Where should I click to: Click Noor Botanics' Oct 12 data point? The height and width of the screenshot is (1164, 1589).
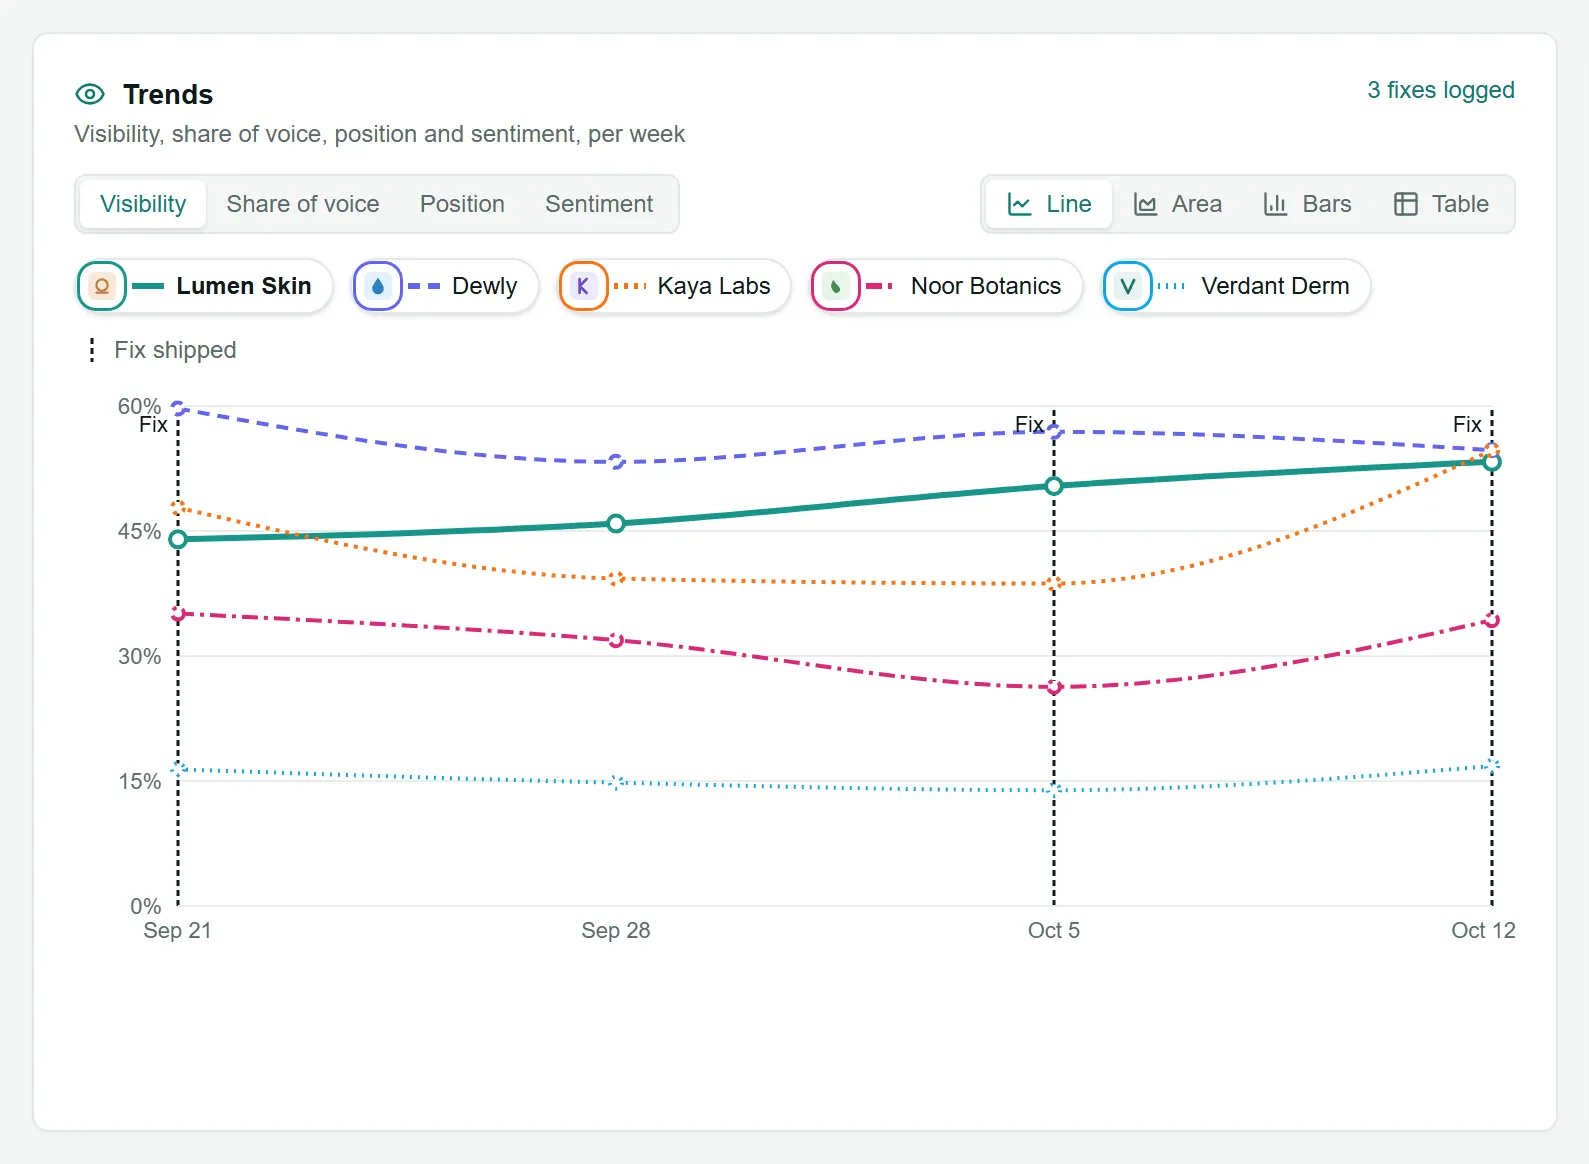coord(1492,620)
